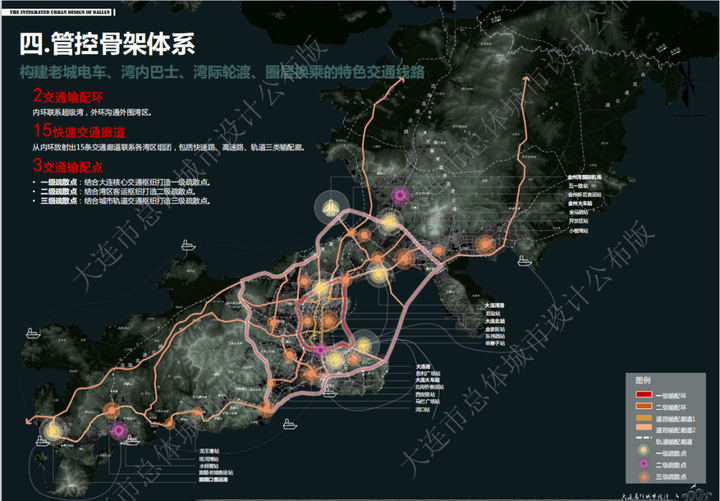The width and height of the screenshot is (720, 501).
Task: Click the orange circle symbol beside 三级疏散点 in legend
Action: pyautogui.click(x=644, y=477)
